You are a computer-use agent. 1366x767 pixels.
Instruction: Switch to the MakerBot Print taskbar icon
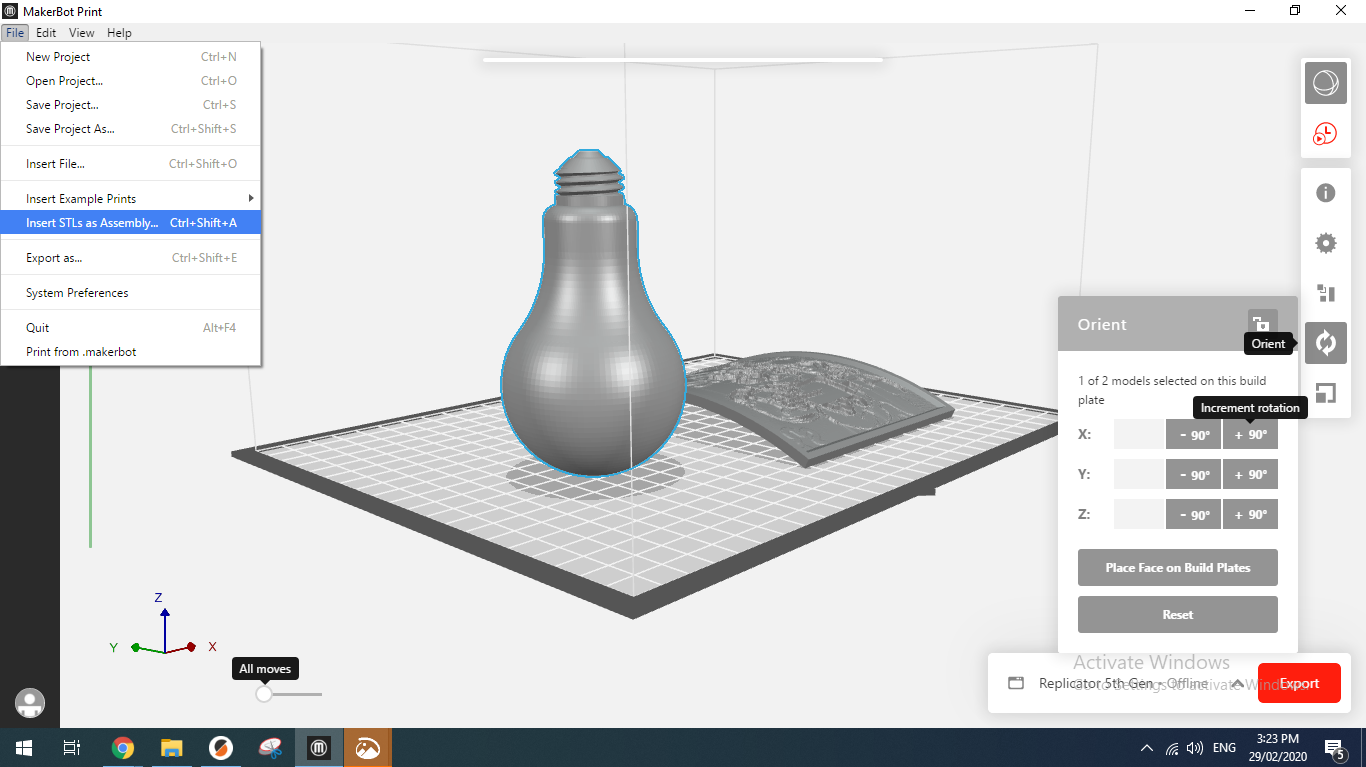point(319,748)
